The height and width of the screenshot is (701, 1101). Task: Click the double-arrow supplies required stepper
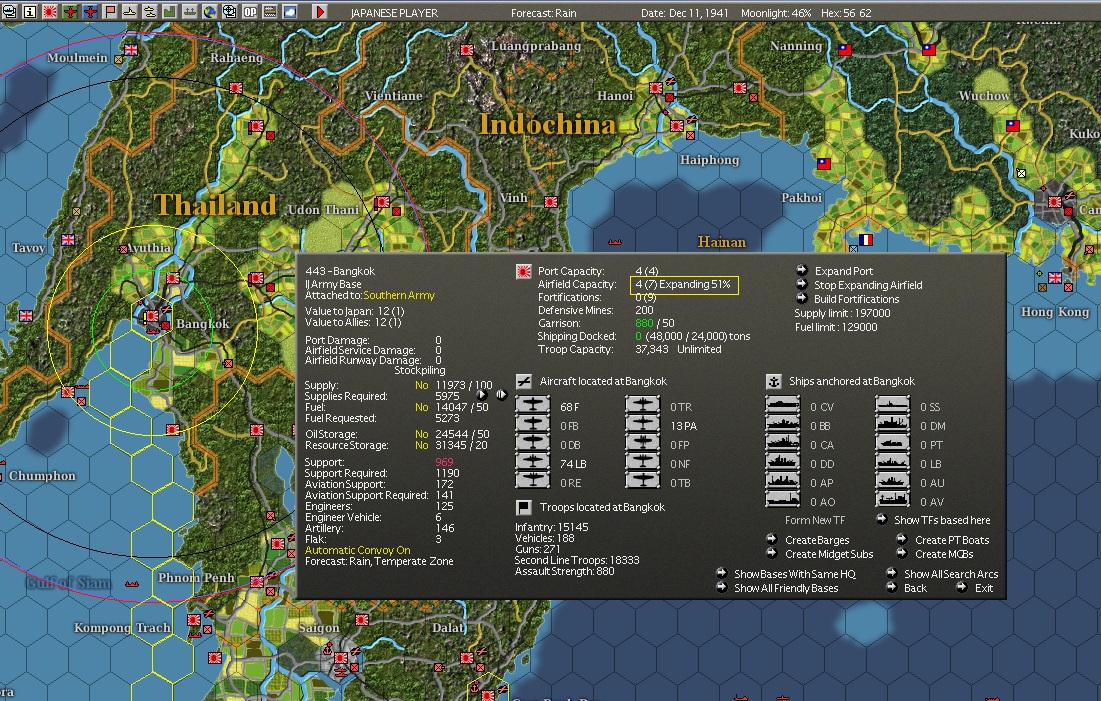[501, 395]
